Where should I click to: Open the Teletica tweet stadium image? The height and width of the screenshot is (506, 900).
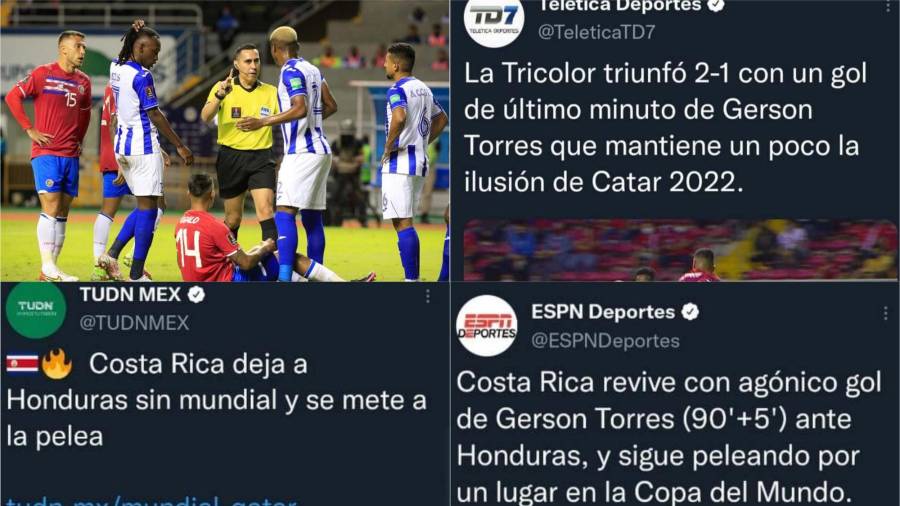click(x=680, y=250)
